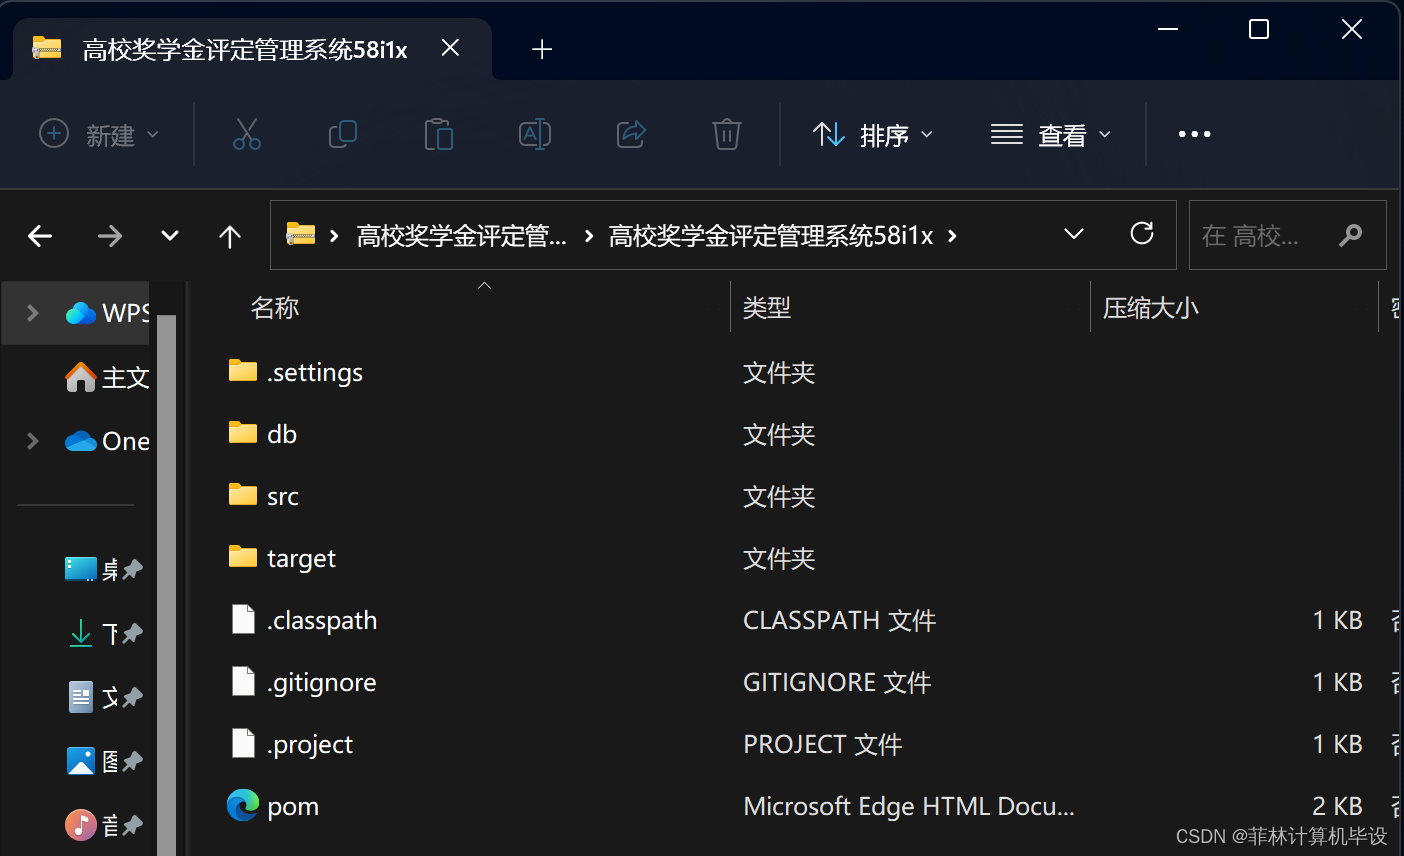Click the sidebar vertical scrollbar
This screenshot has height=856, width=1404.
click(x=166, y=585)
